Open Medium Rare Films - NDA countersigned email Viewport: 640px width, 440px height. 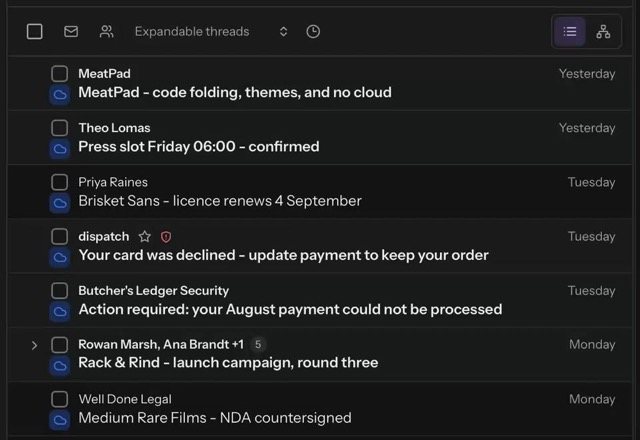point(320,409)
